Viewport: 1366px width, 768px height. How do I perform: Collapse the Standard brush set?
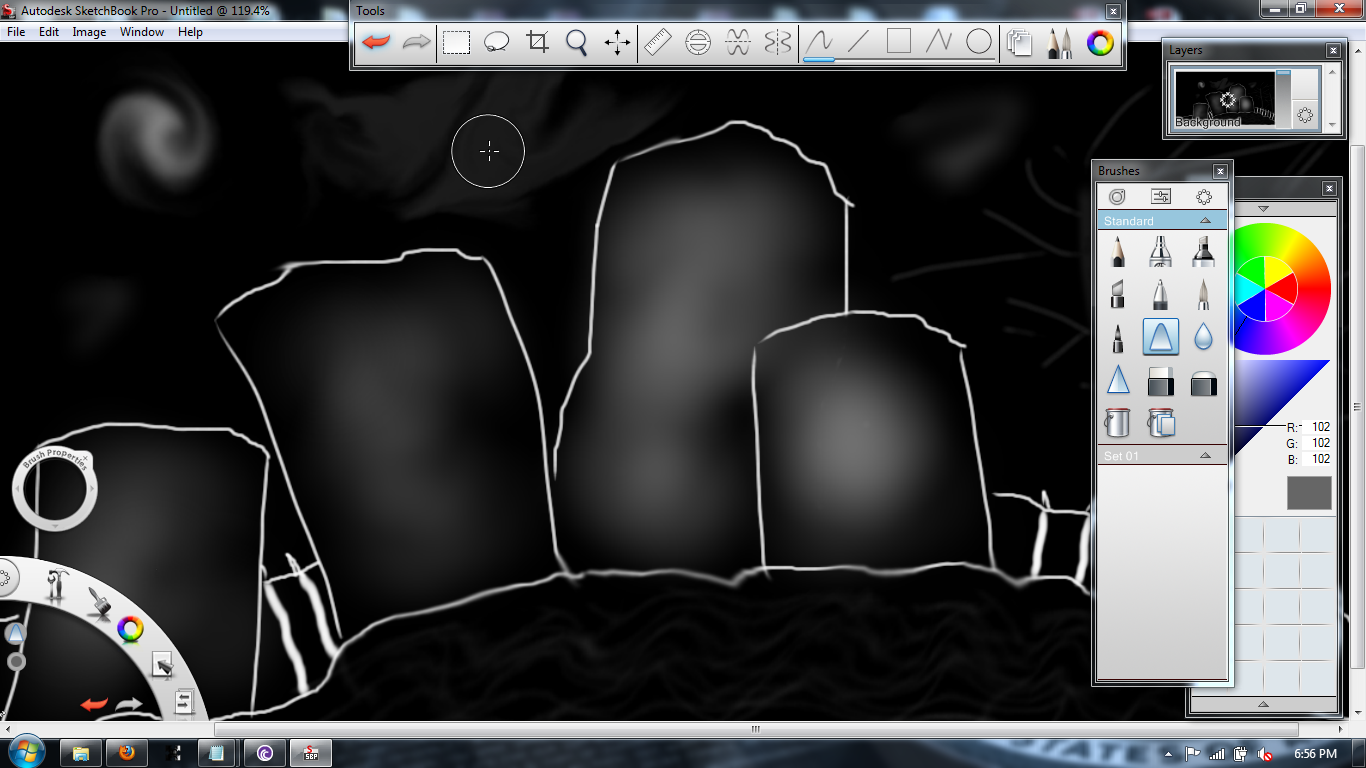1205,221
